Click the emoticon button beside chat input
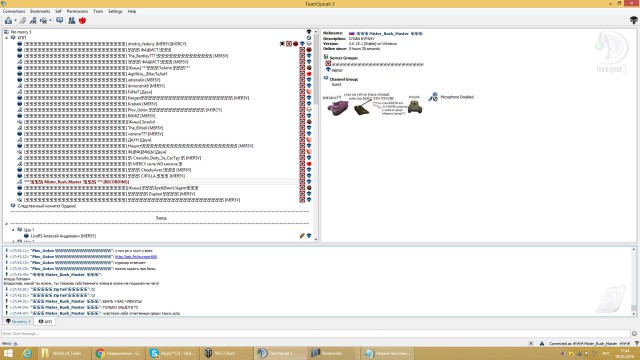This screenshot has height=360, width=640. click(x=634, y=333)
